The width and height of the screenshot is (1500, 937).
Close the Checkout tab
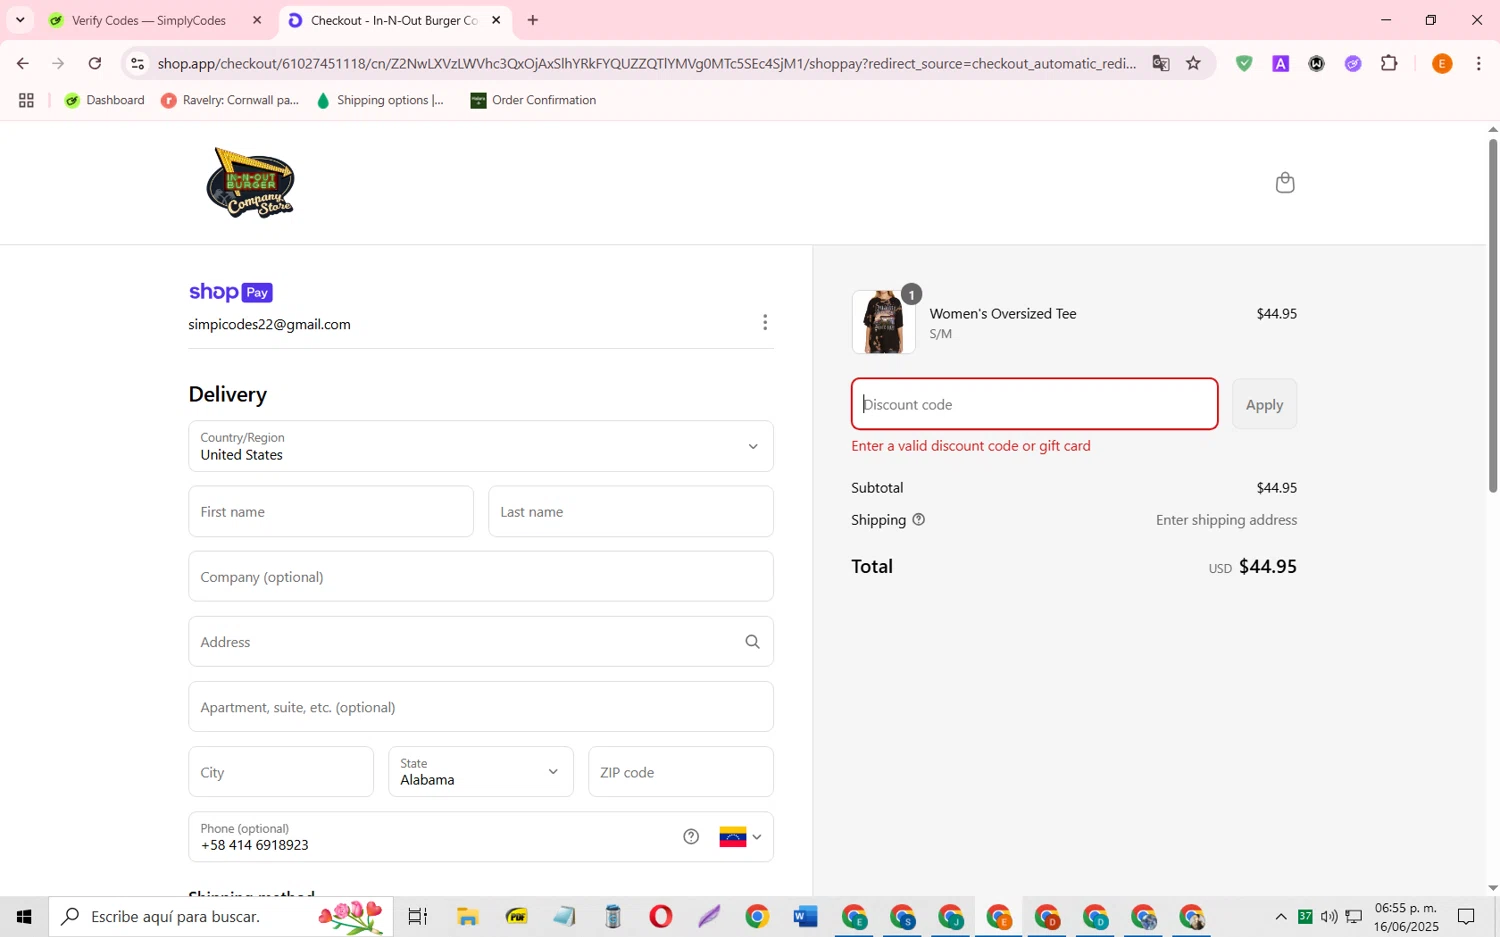tap(496, 20)
